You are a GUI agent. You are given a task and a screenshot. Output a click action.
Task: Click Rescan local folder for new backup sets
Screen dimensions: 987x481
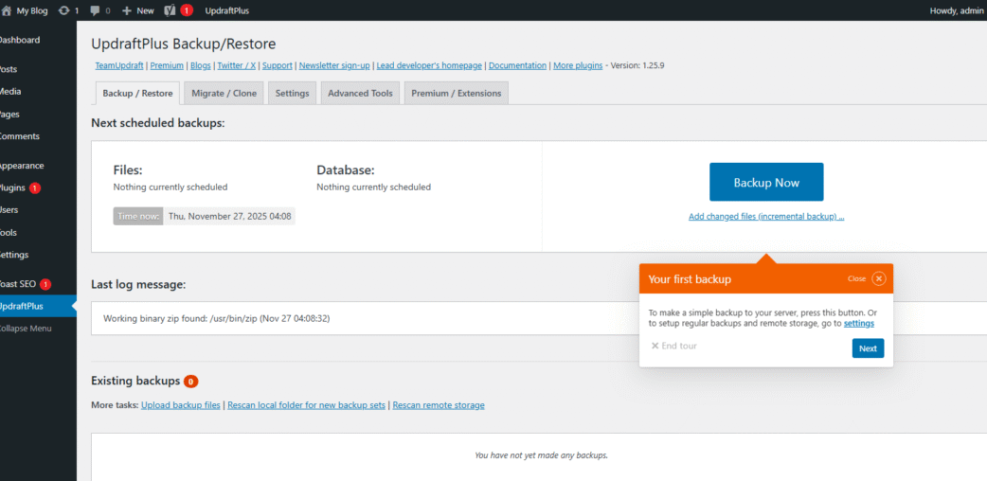[x=307, y=405]
